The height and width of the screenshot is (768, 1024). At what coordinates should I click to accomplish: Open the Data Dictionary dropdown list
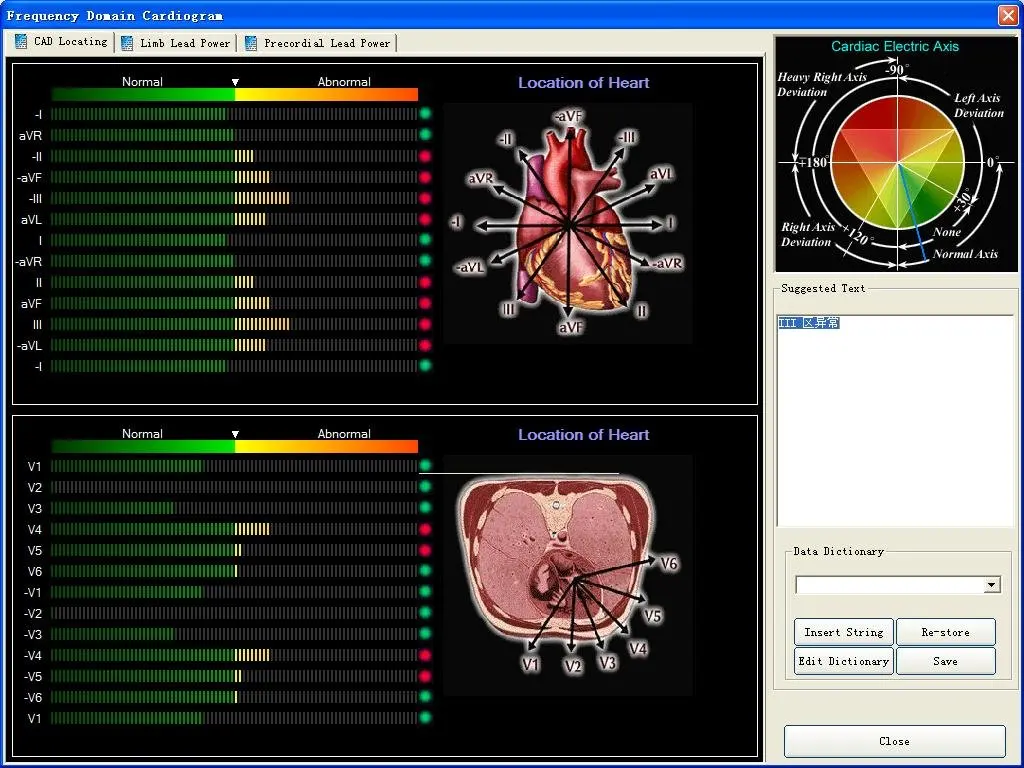pos(991,585)
